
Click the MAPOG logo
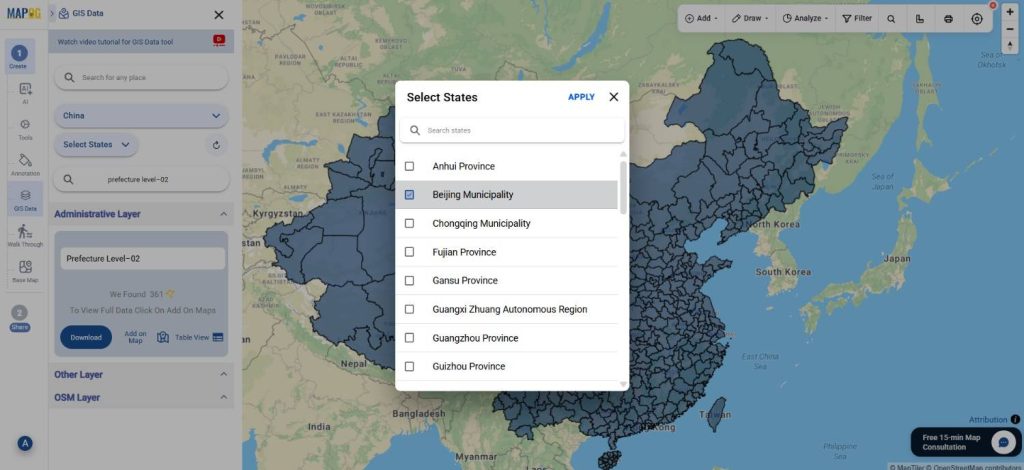[x=24, y=14]
